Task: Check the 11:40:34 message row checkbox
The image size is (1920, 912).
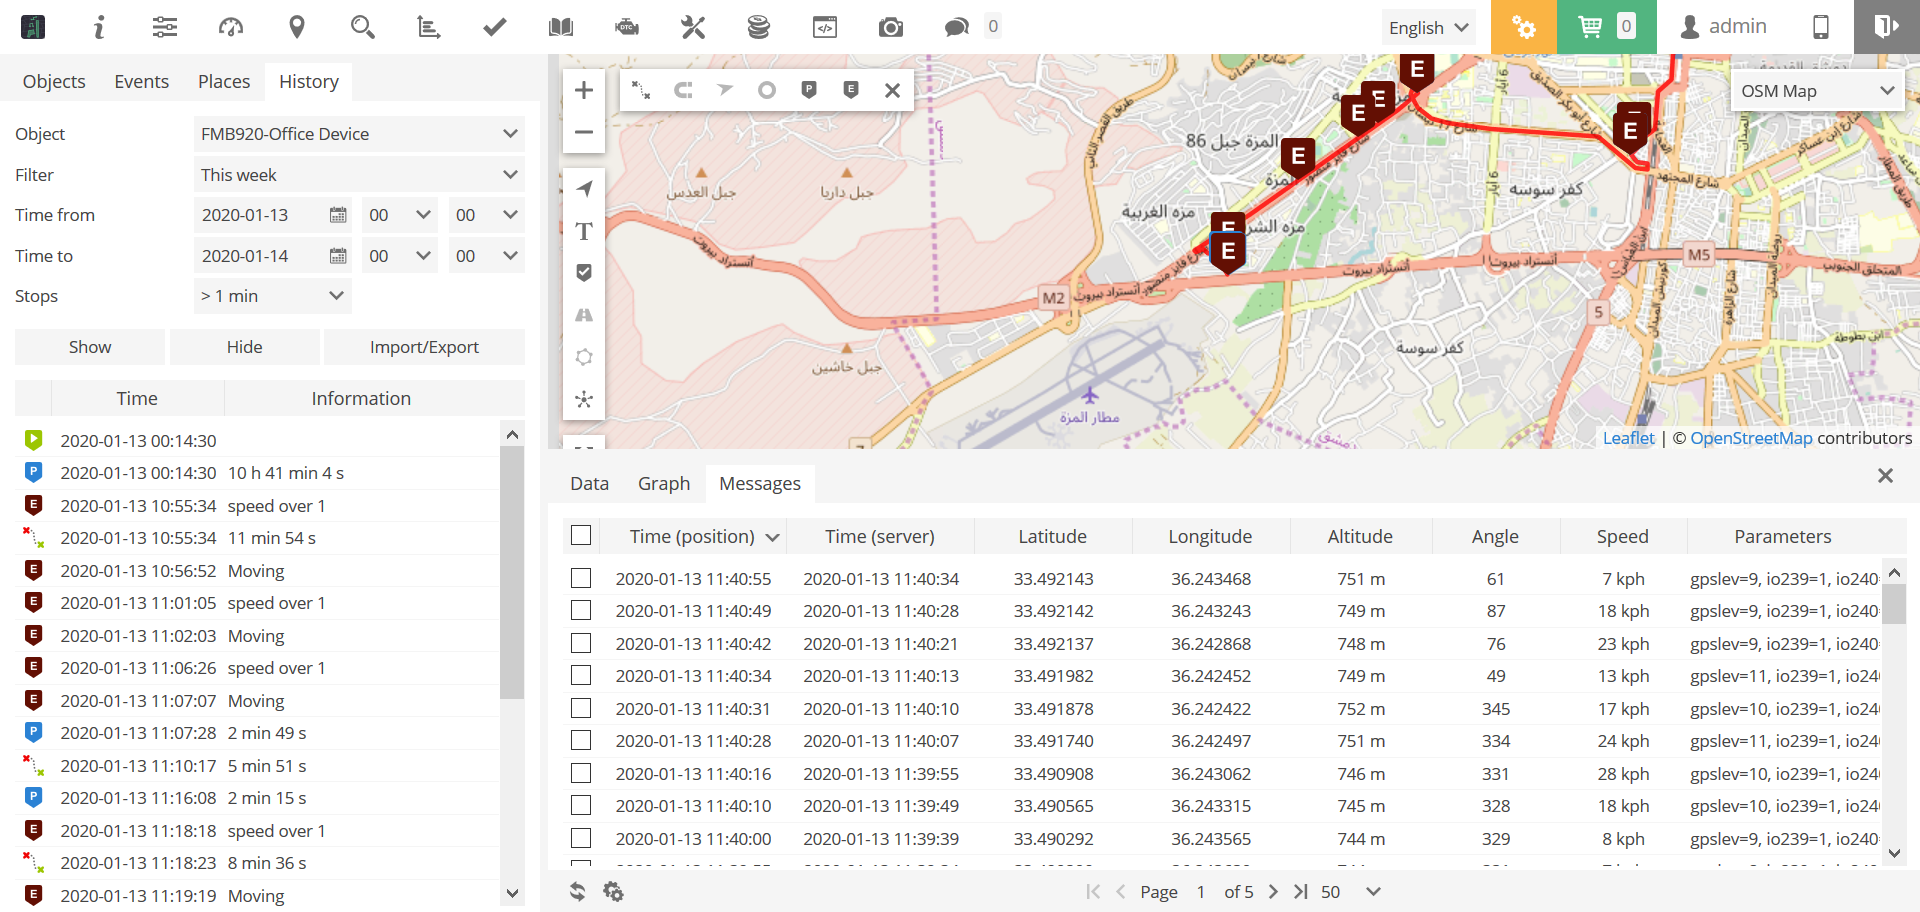Action: click(x=581, y=676)
